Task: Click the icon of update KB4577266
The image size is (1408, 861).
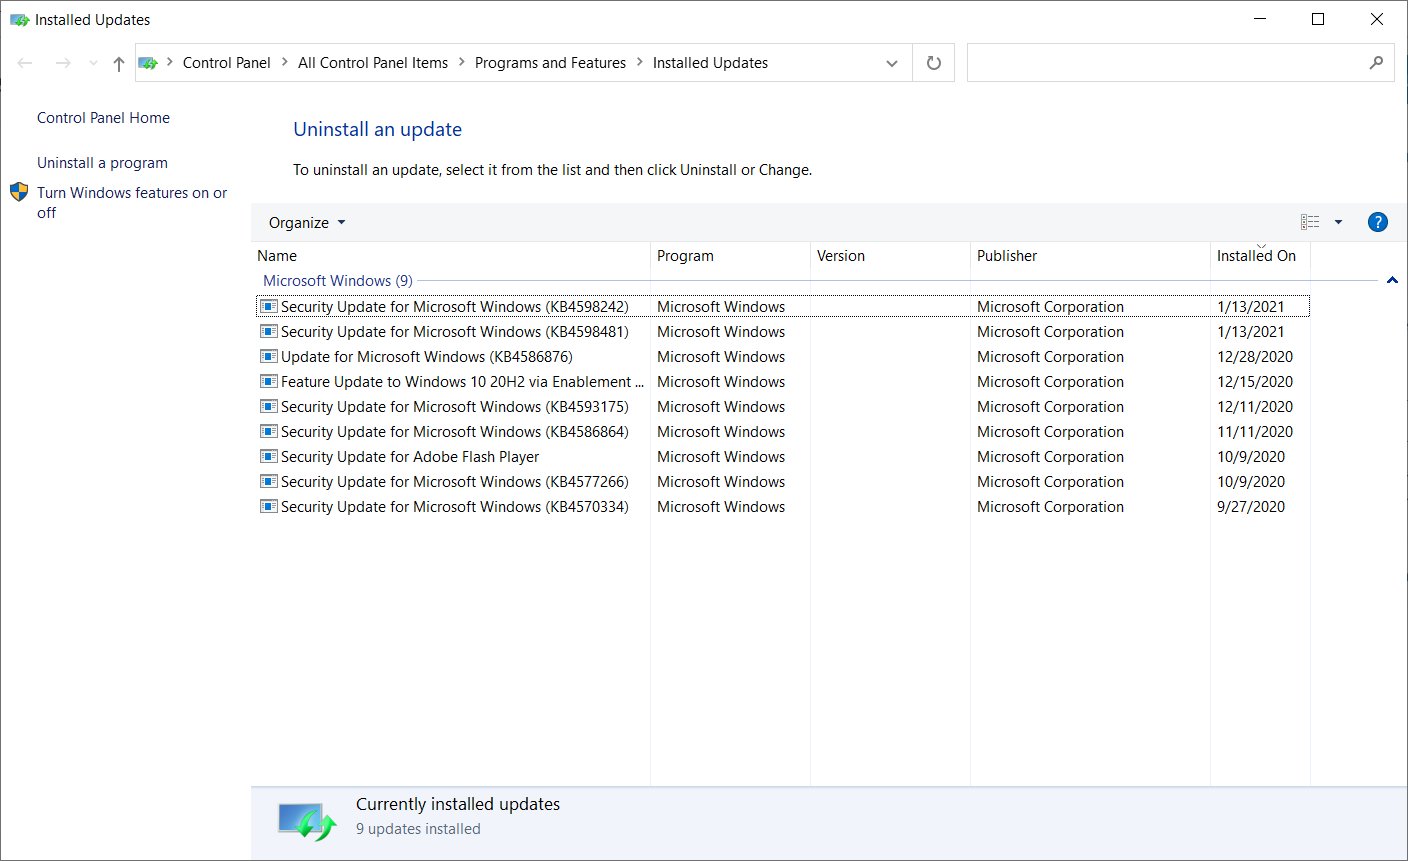Action: click(268, 481)
